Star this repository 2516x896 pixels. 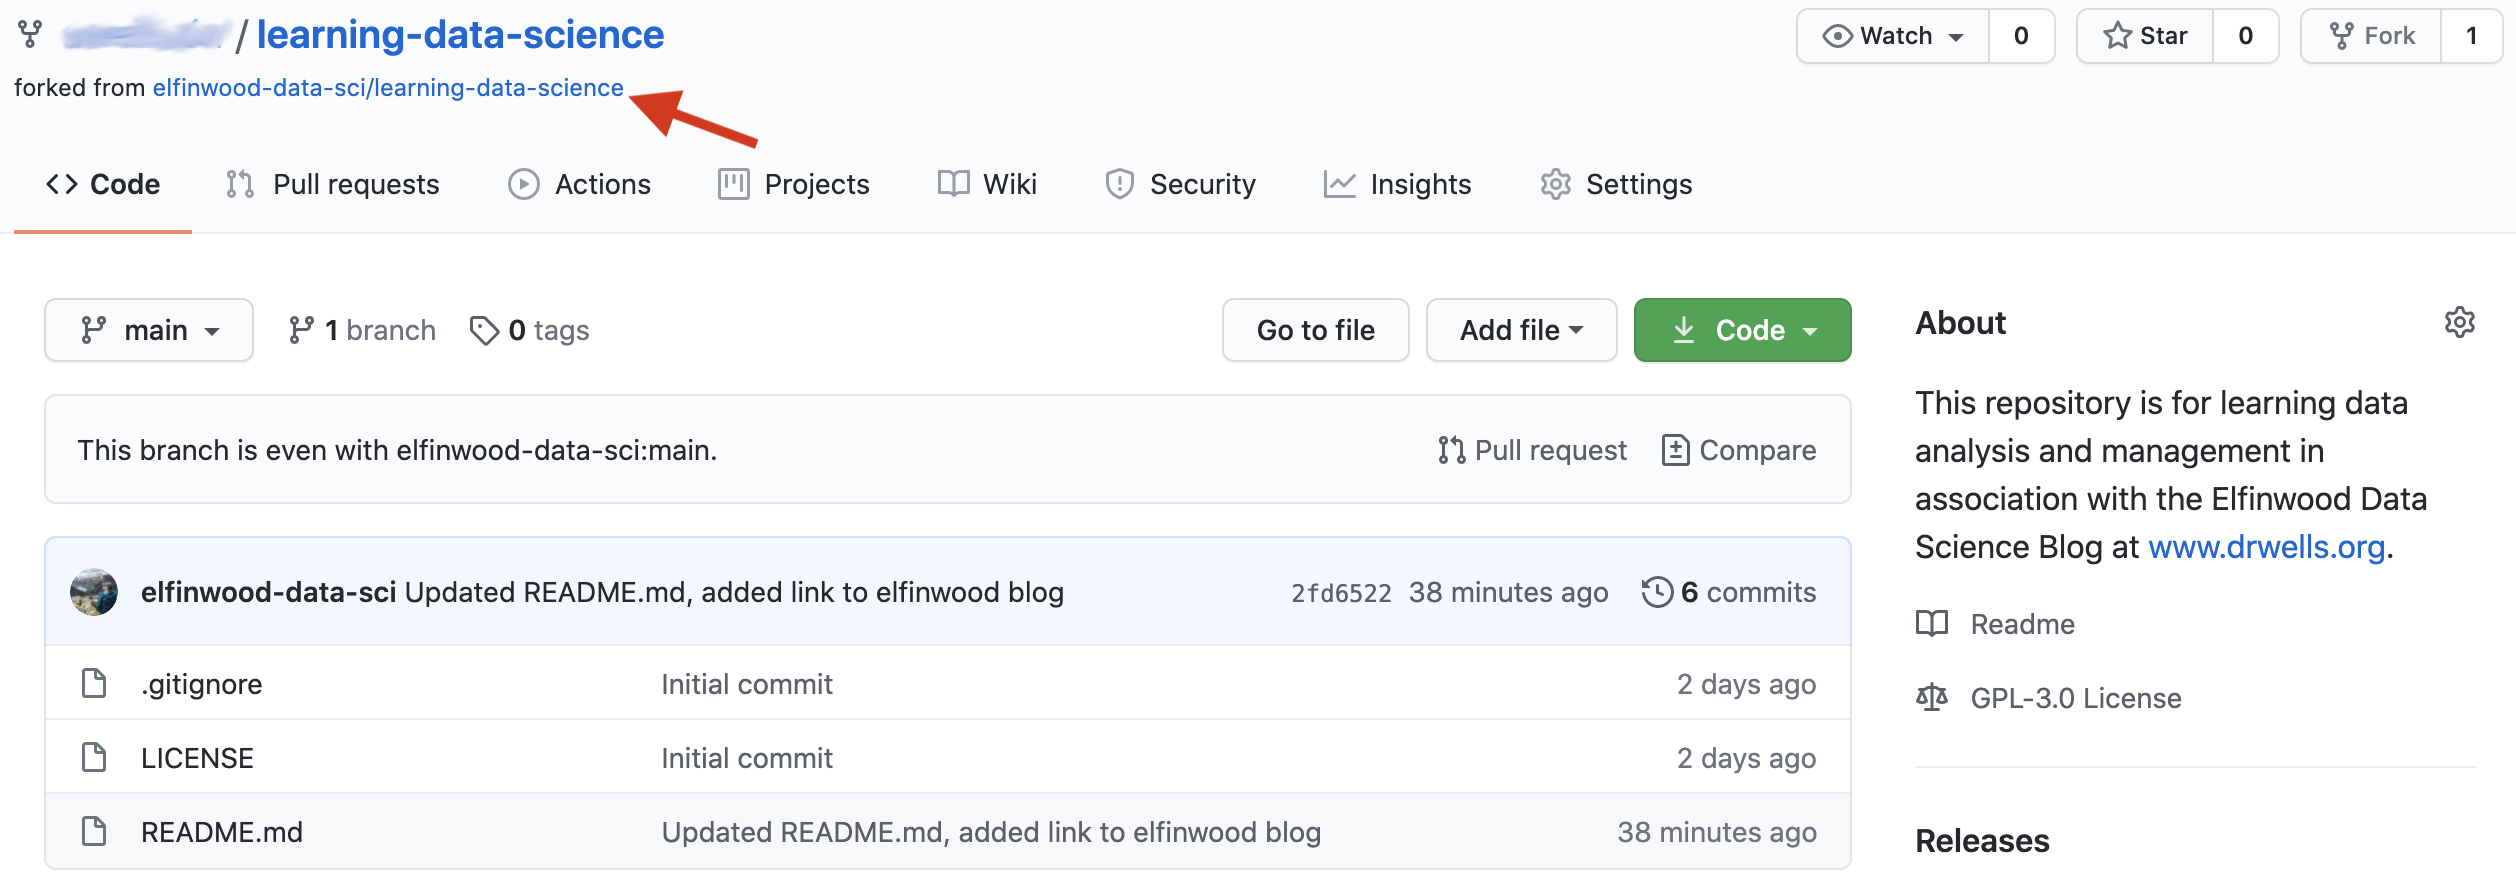pyautogui.click(x=2146, y=36)
